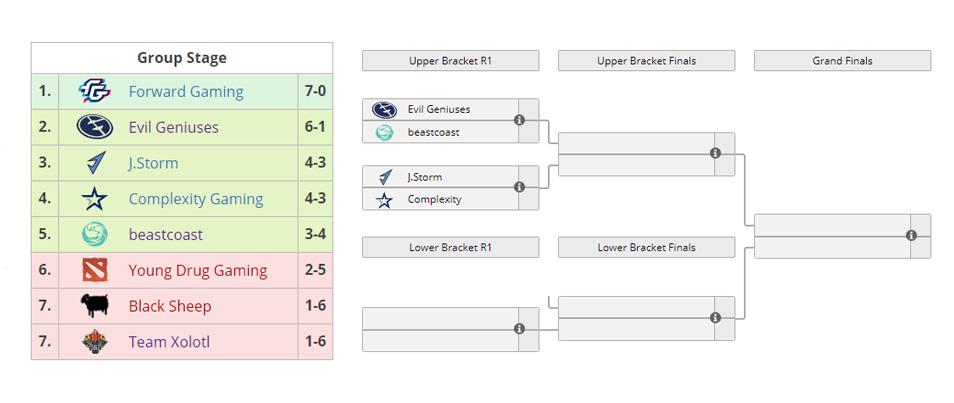
Task: Open info for Evil Geniuses vs beastcoast match
Action: tap(519, 120)
